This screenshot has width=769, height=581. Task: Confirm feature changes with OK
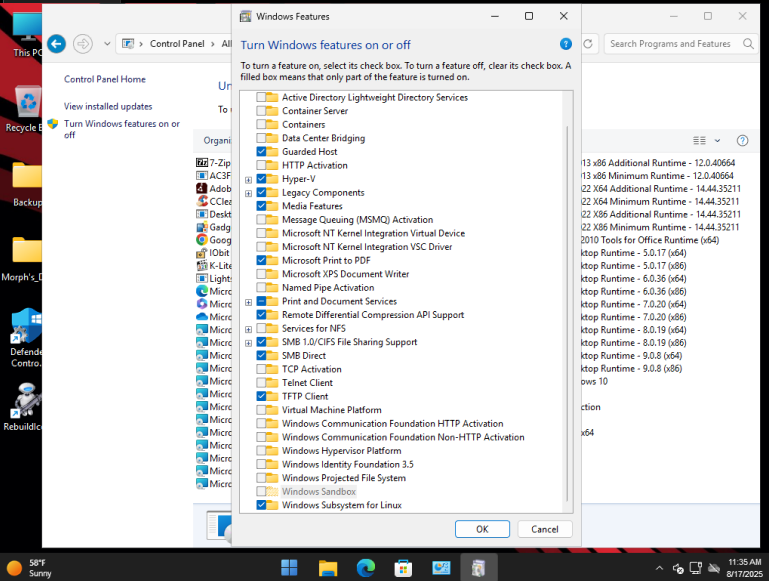tap(482, 529)
